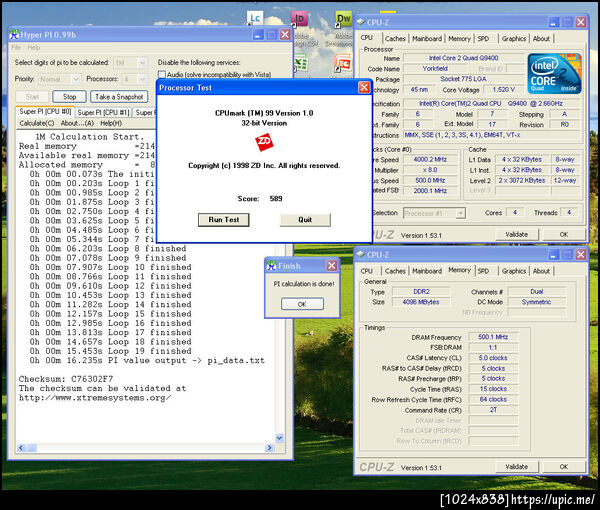Screen dimensions: 600x510
Task: Click the Score 589 value
Action: tap(276, 199)
